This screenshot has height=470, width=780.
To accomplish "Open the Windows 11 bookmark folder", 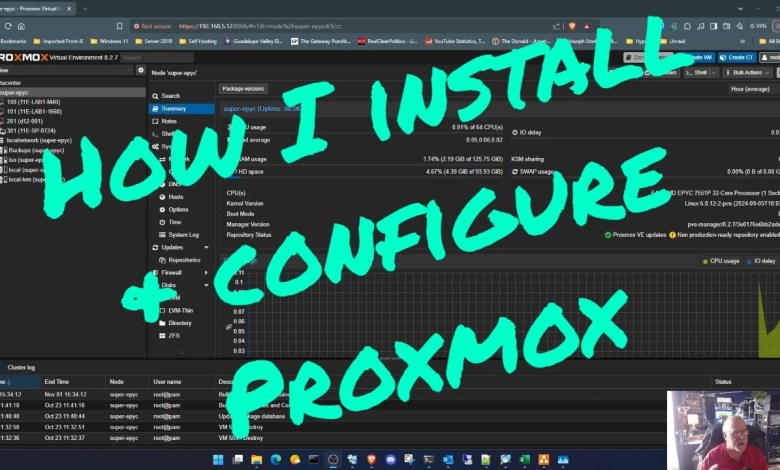I will [x=109, y=41].
